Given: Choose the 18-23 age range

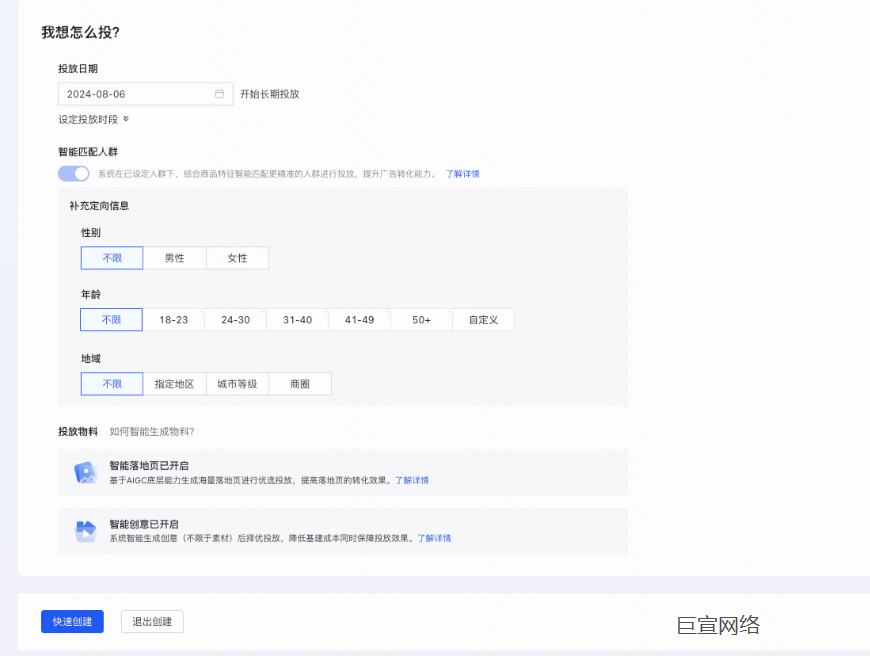Looking at the screenshot, I should 174,319.
